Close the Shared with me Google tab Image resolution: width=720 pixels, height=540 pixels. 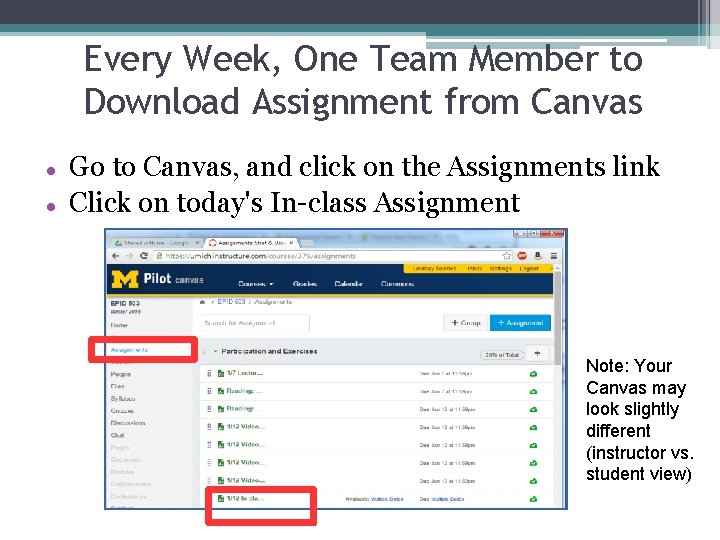point(197,242)
